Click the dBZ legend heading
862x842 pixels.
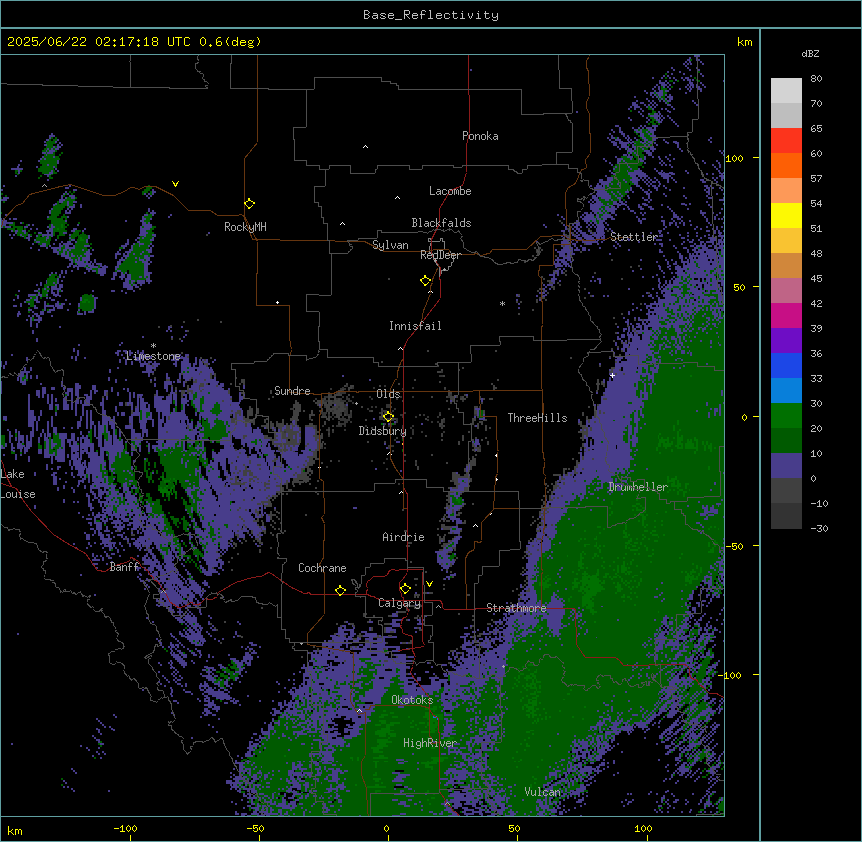(810, 54)
